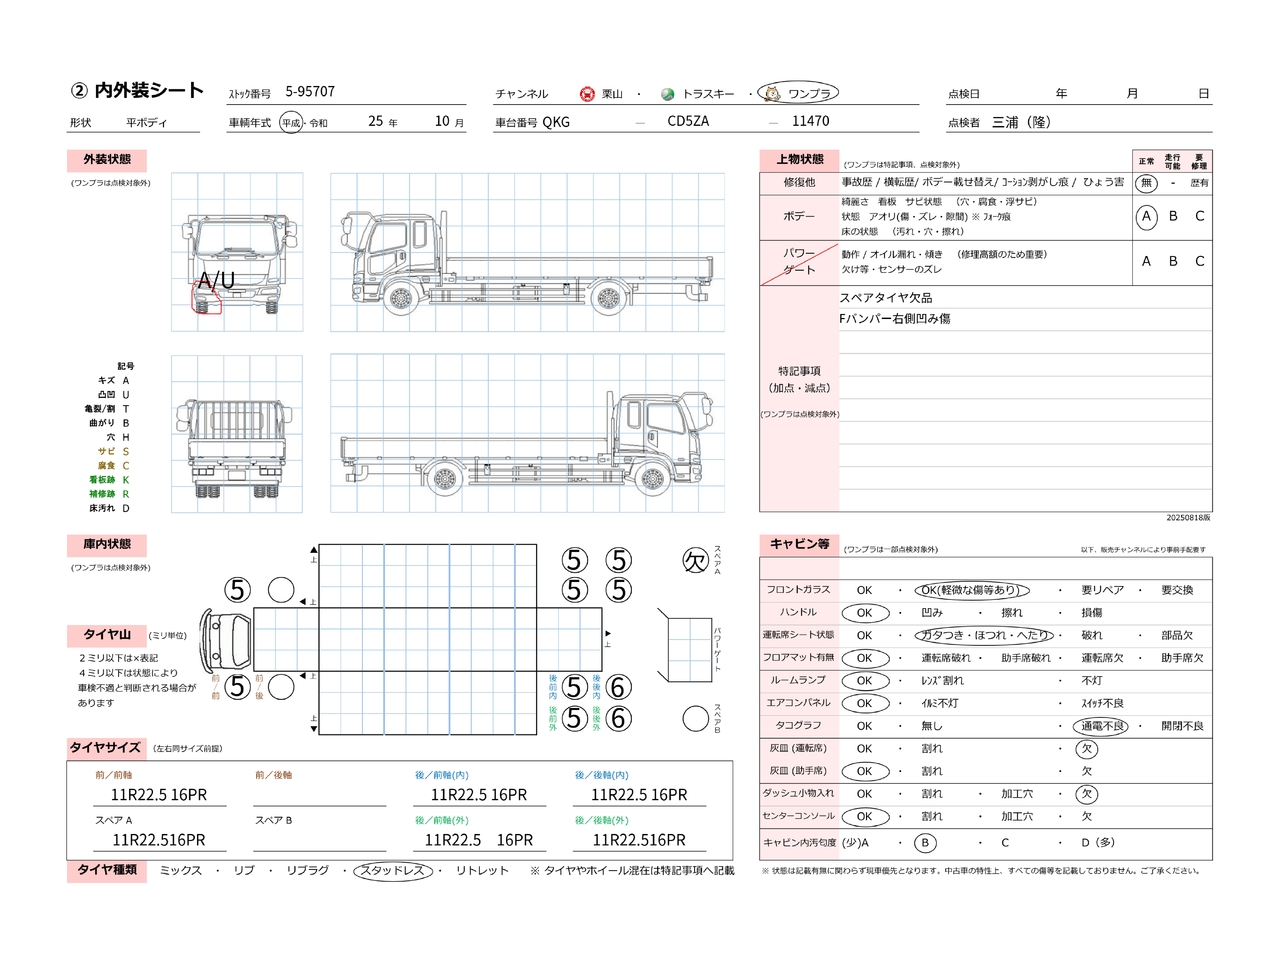
Task: Select circled A rating for ボデー
Action: tap(1146, 217)
